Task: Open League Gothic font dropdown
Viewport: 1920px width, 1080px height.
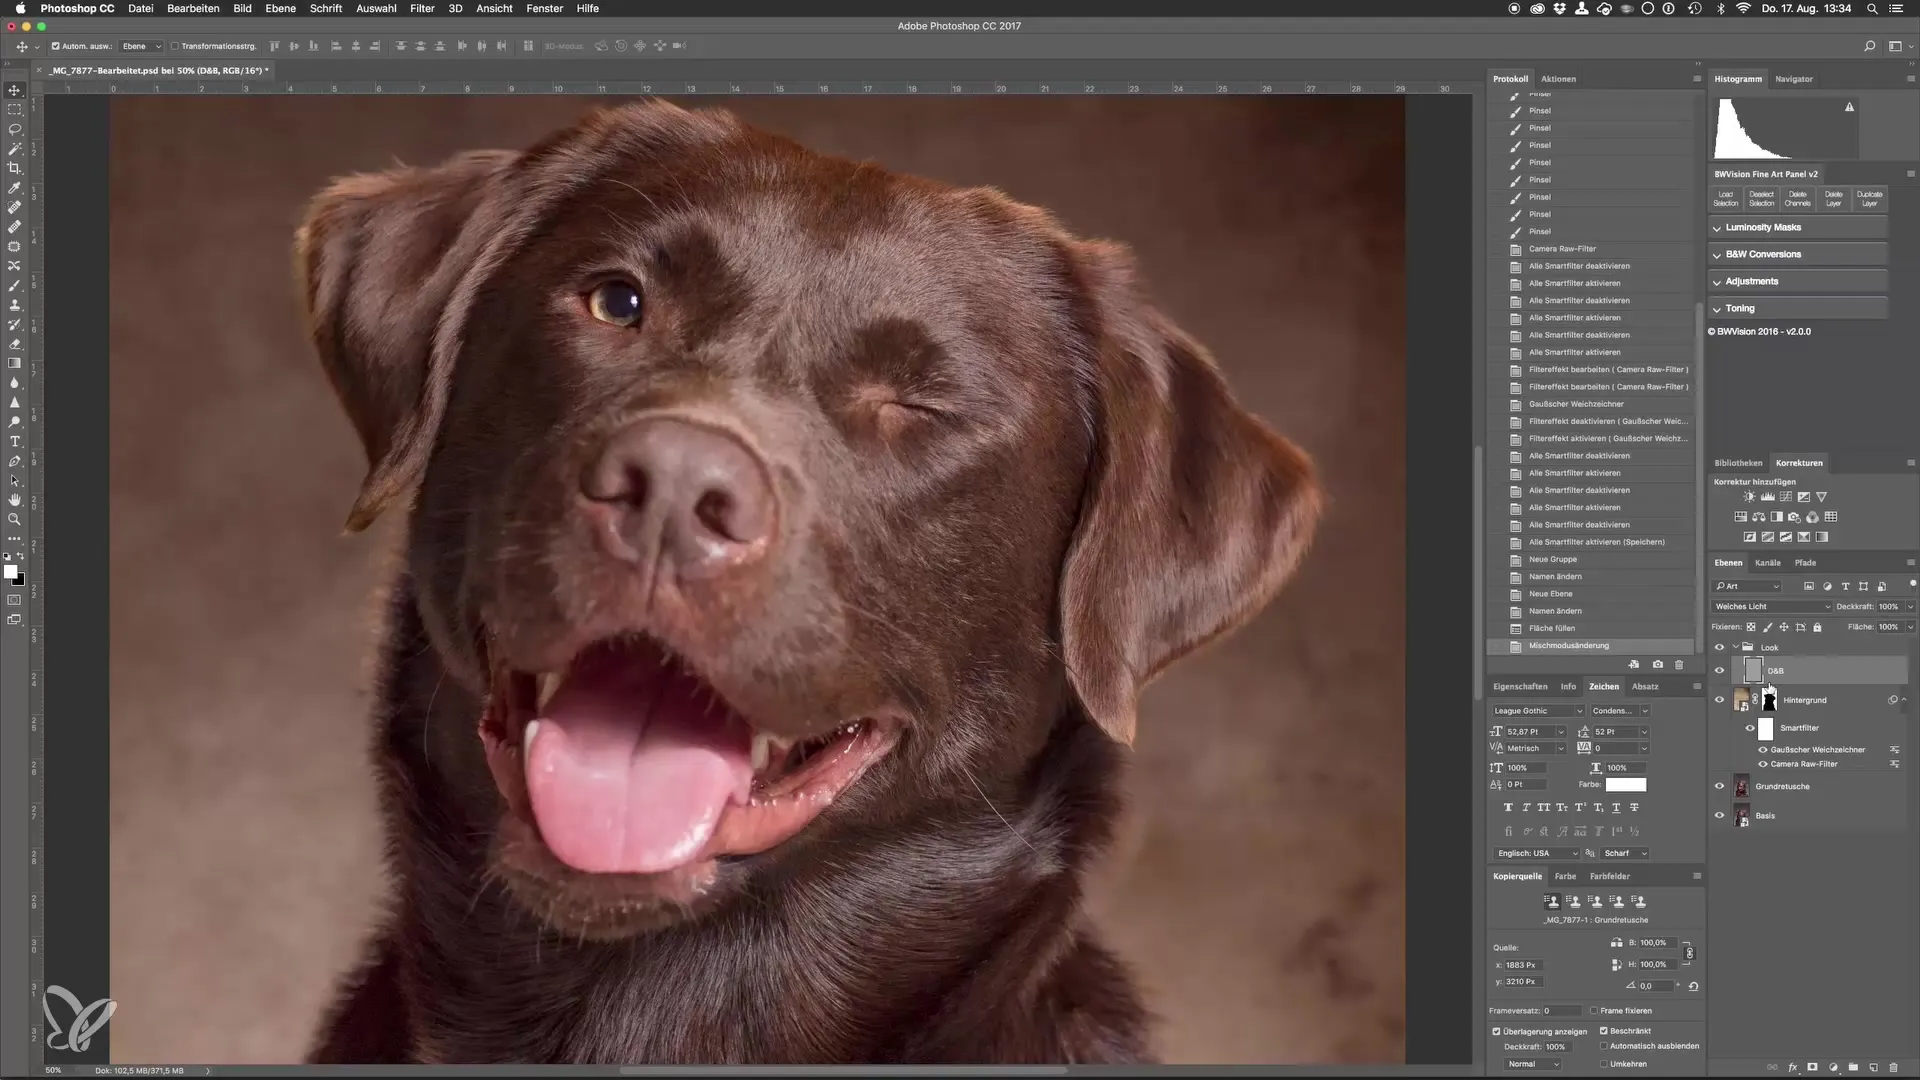Action: pyautogui.click(x=1538, y=711)
